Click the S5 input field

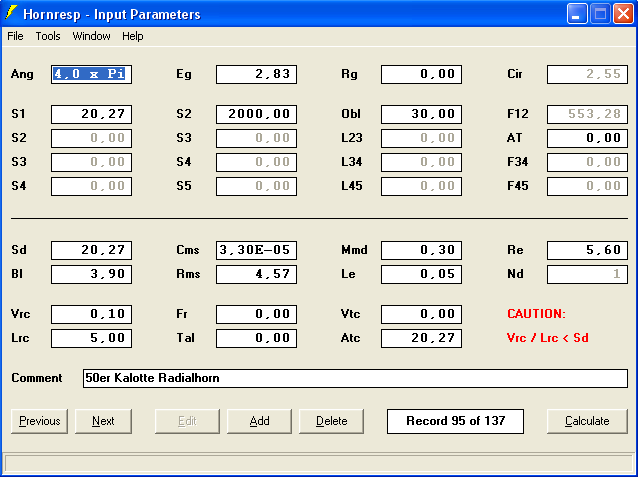tap(256, 186)
